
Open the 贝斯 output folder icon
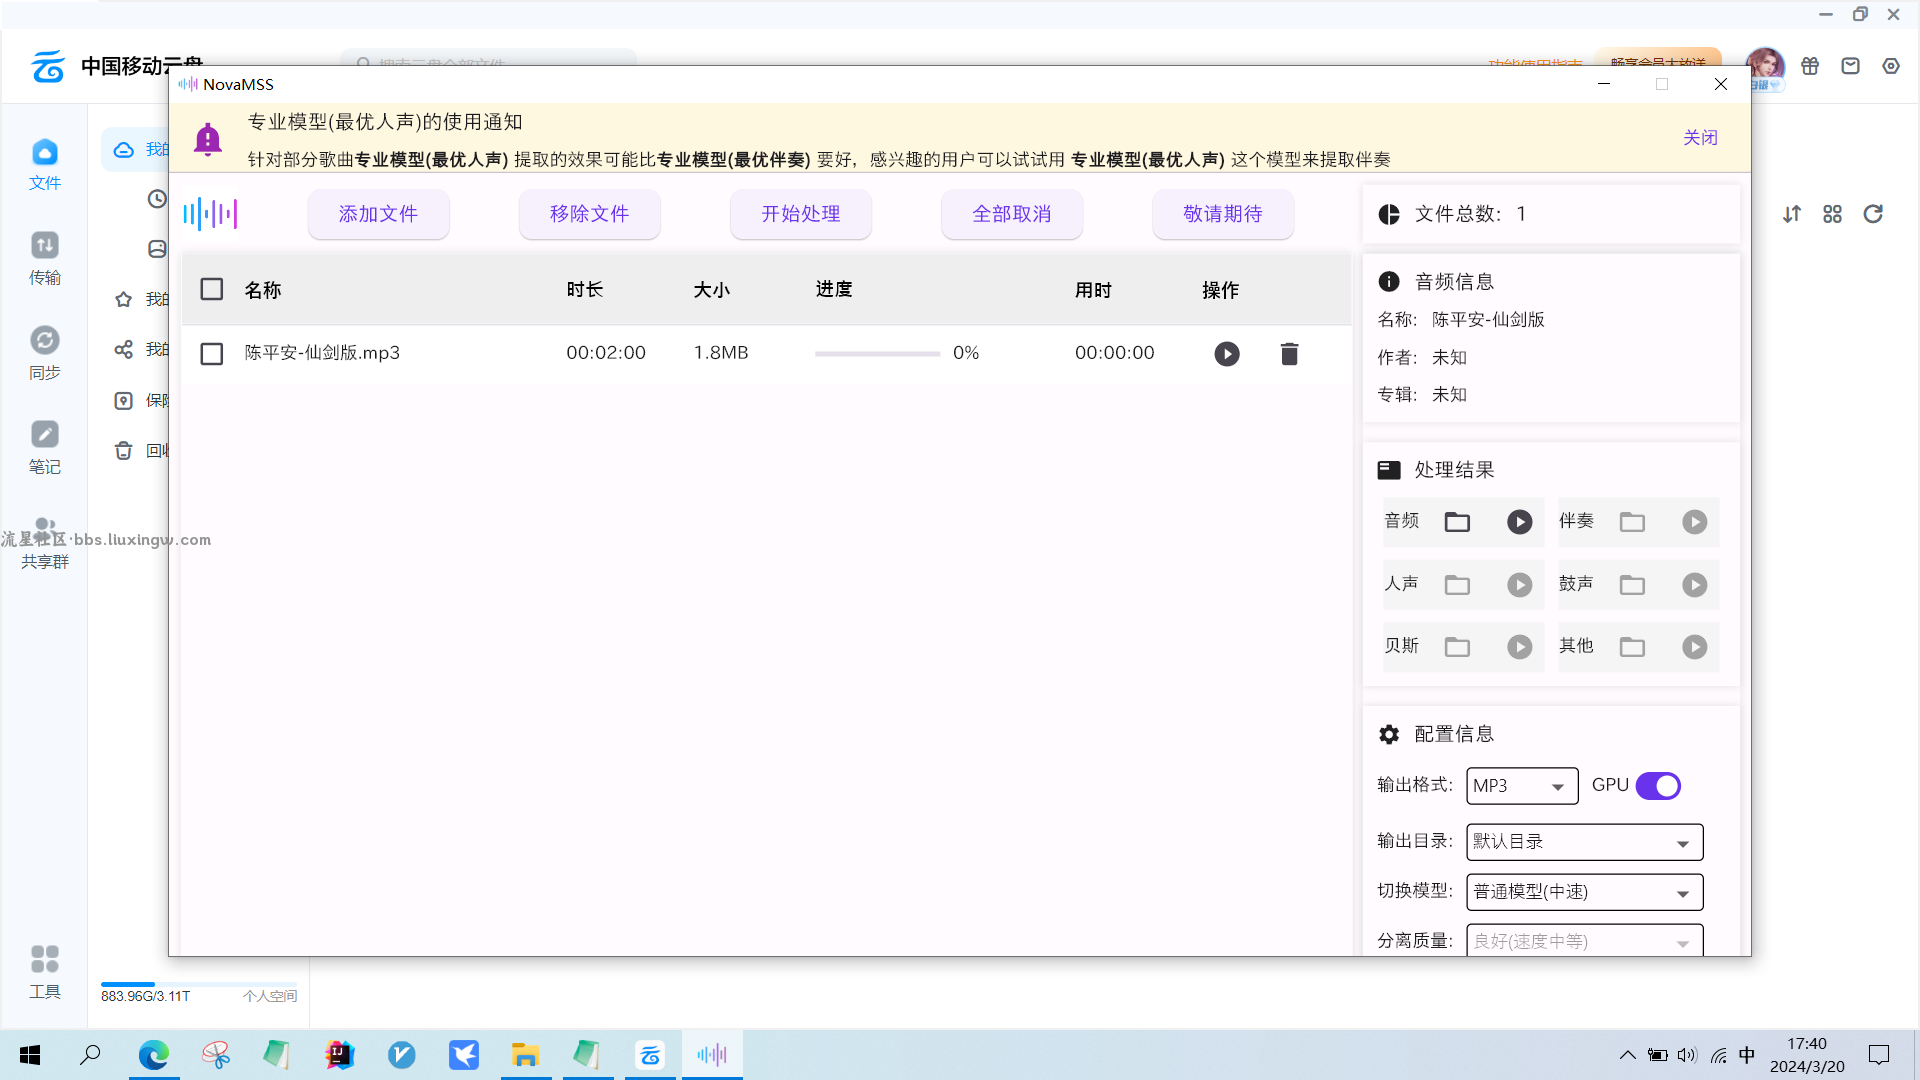point(1457,647)
